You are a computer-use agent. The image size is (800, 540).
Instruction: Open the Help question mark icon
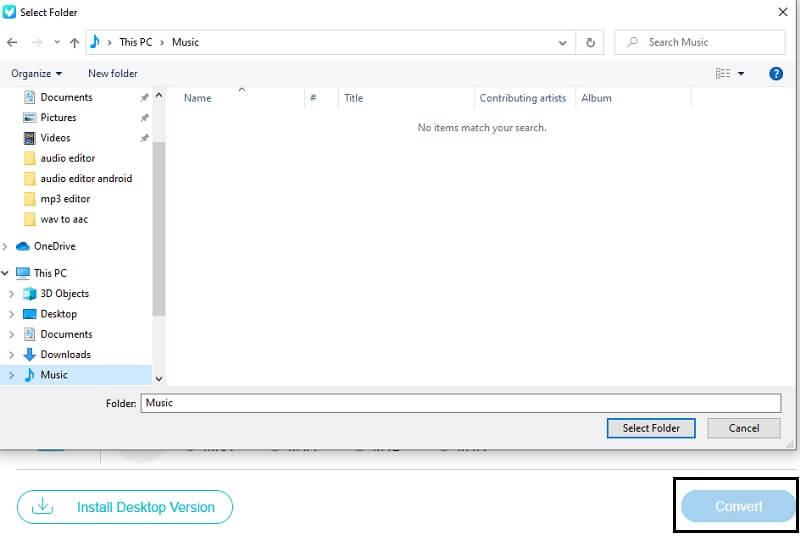click(775, 74)
